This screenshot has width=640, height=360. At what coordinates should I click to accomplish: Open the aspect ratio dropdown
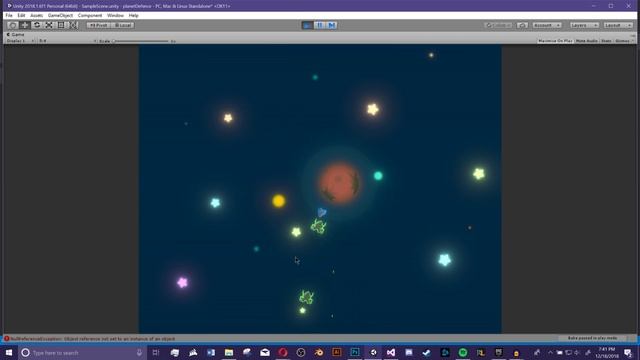click(67, 41)
